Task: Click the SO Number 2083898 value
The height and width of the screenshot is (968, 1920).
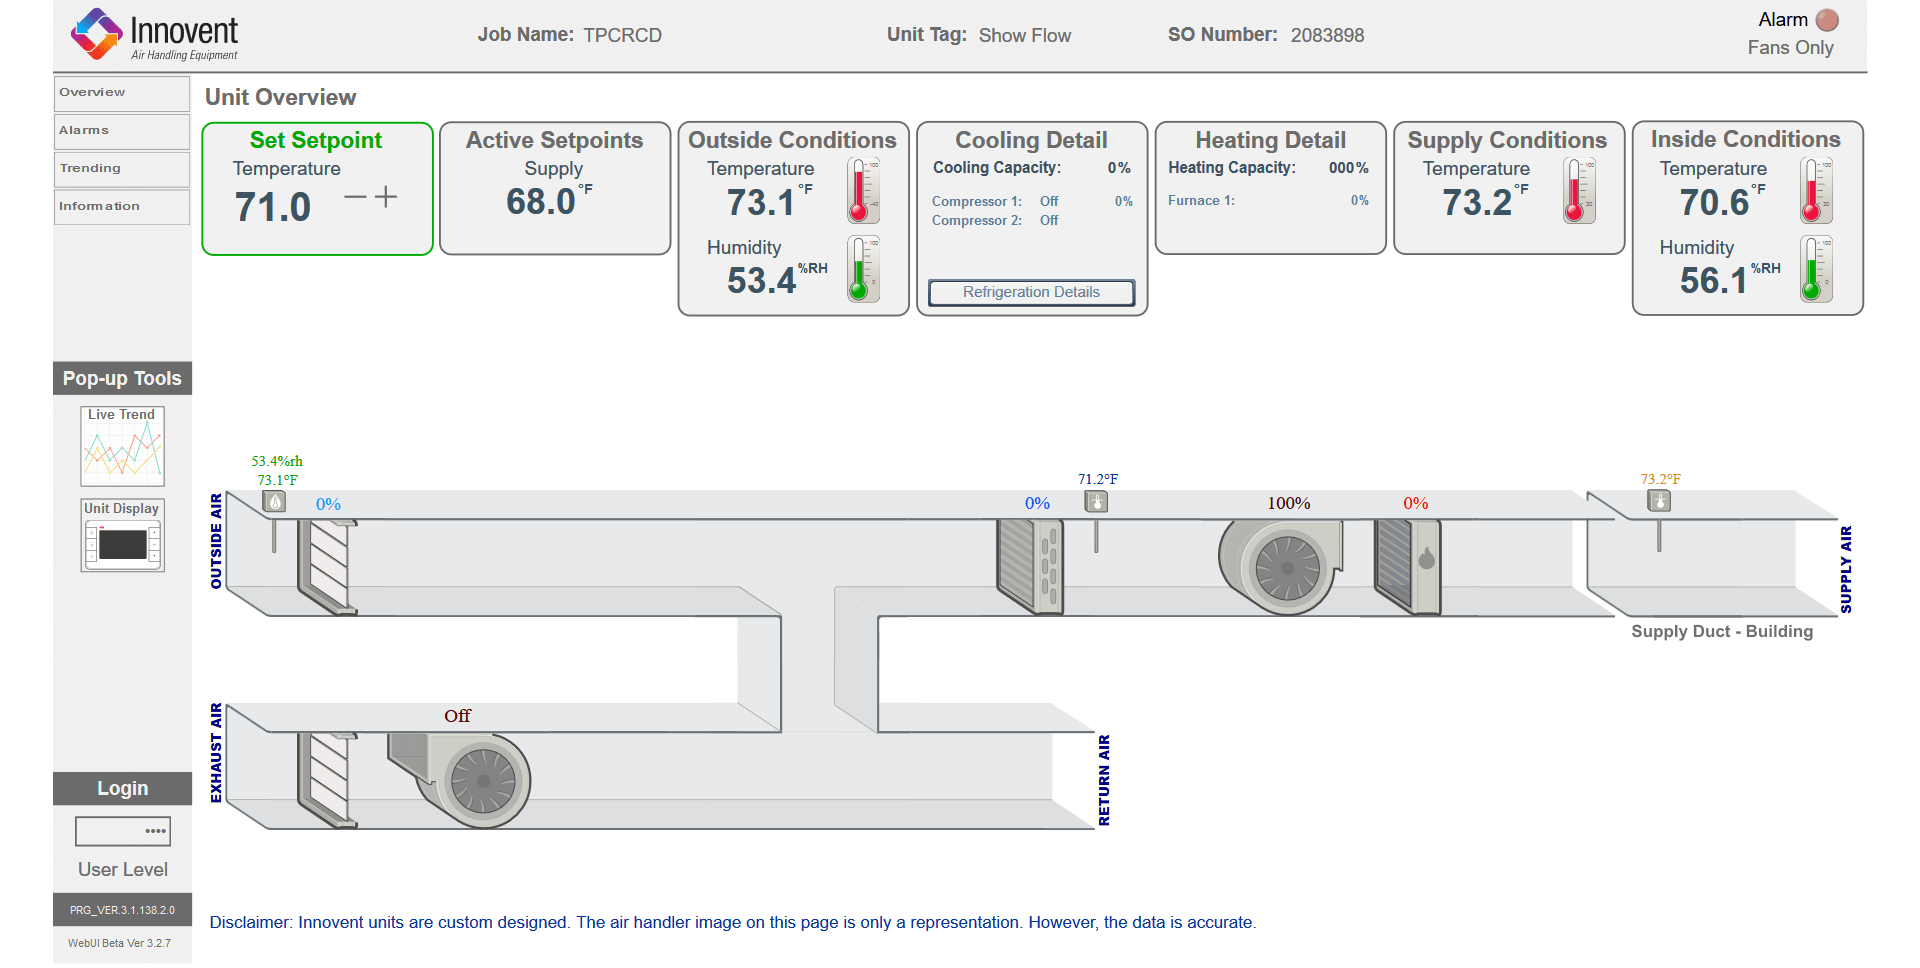Action: [x=1327, y=36]
